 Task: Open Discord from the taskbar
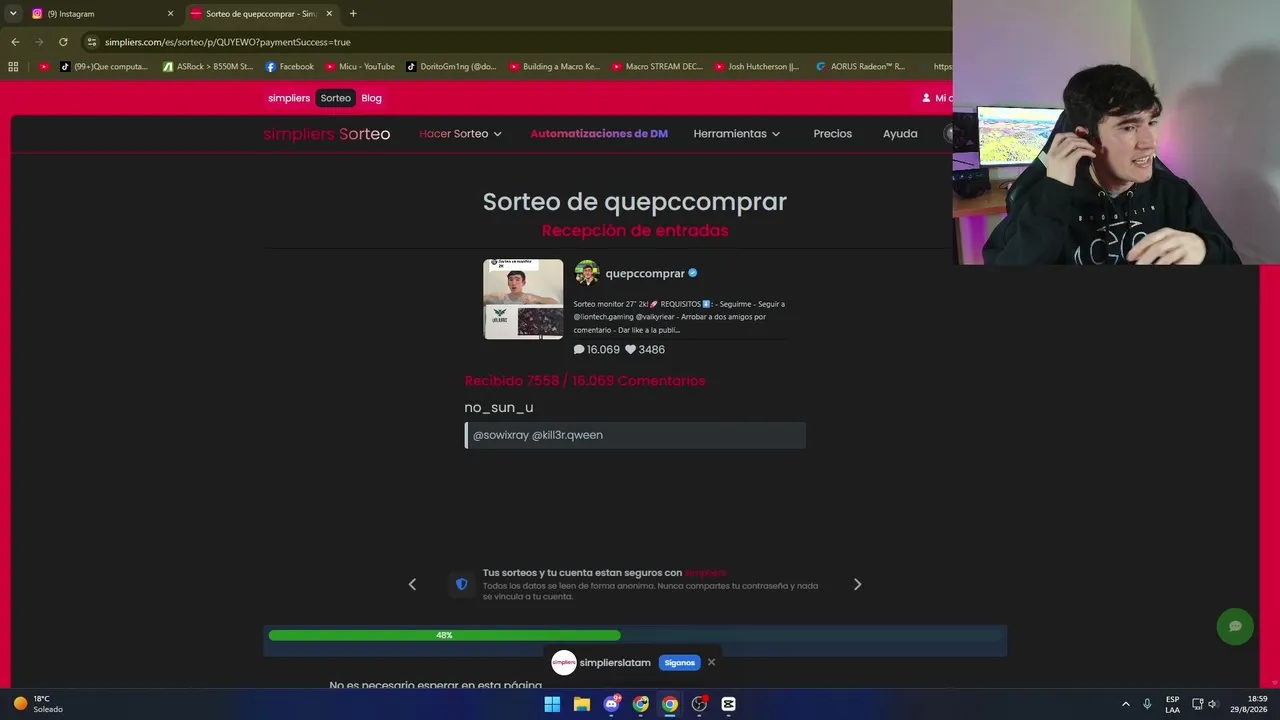(611, 704)
